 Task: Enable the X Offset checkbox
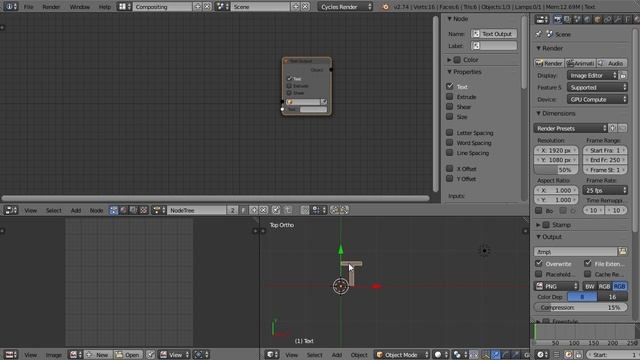point(450,169)
